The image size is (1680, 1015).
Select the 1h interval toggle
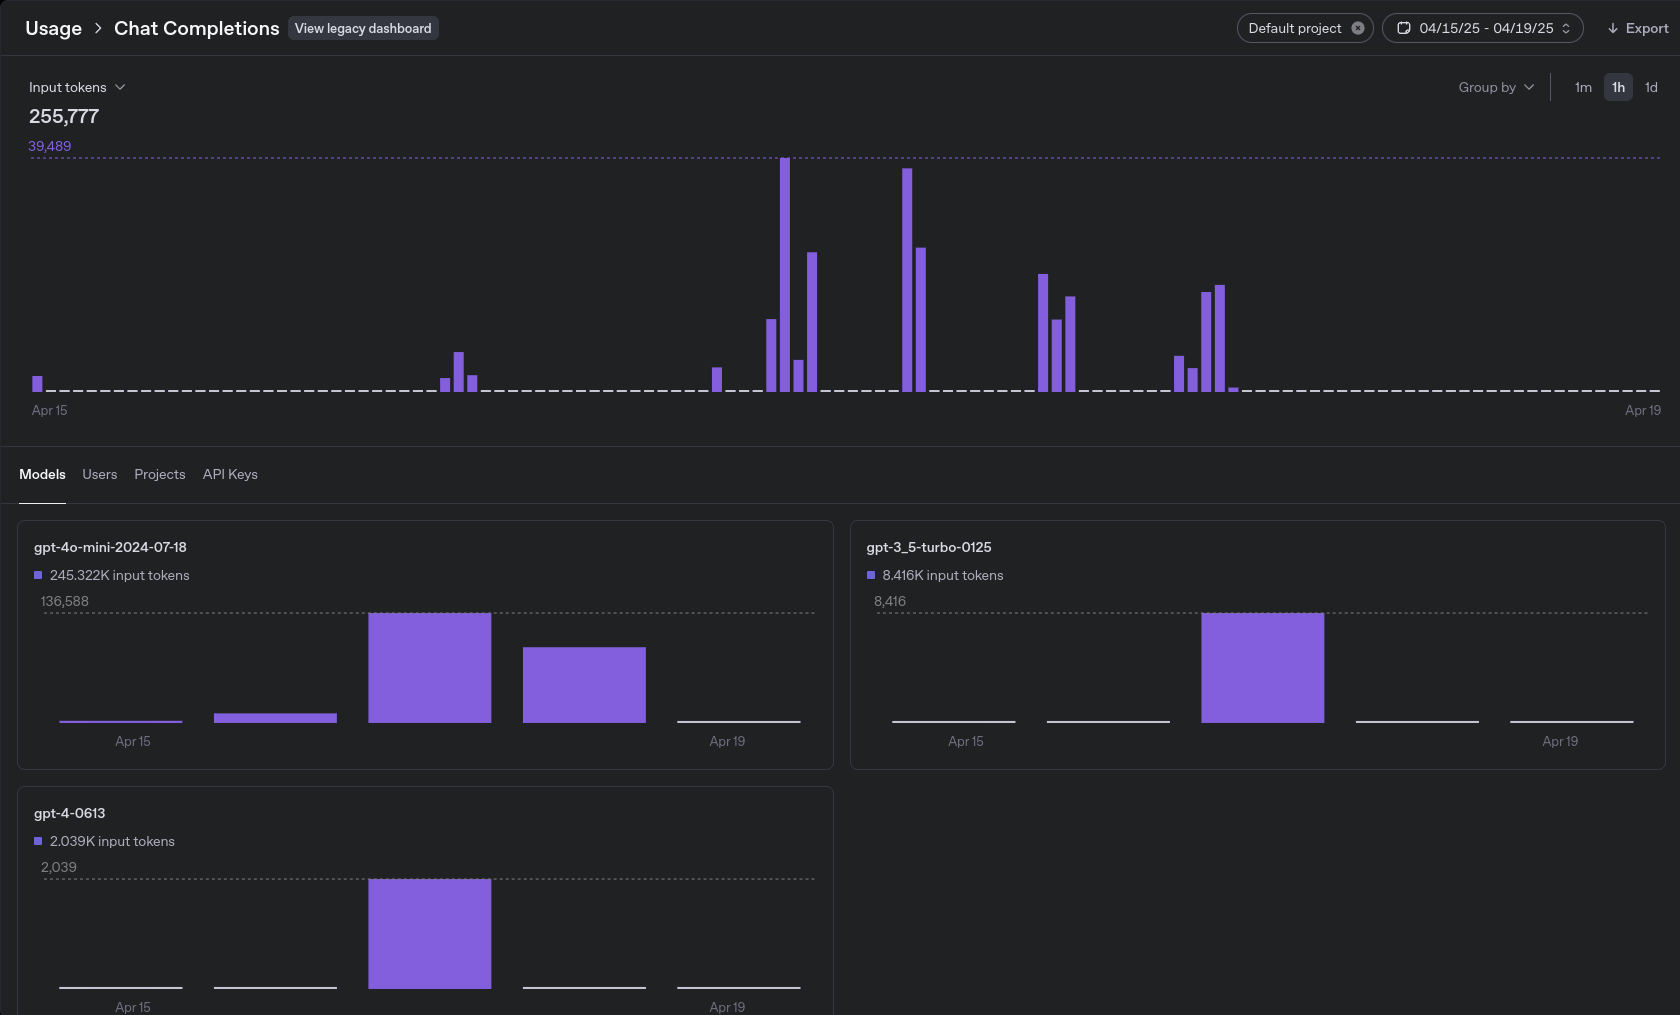[x=1617, y=87]
